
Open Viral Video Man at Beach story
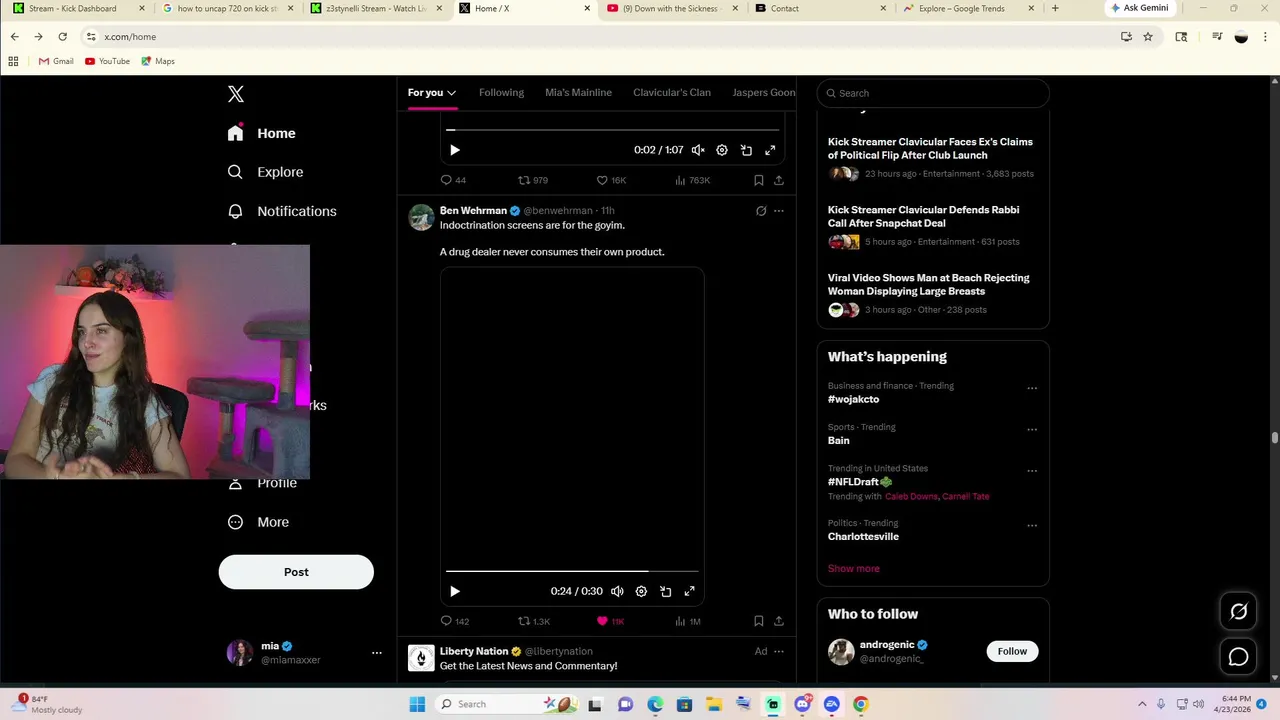pyautogui.click(x=928, y=284)
